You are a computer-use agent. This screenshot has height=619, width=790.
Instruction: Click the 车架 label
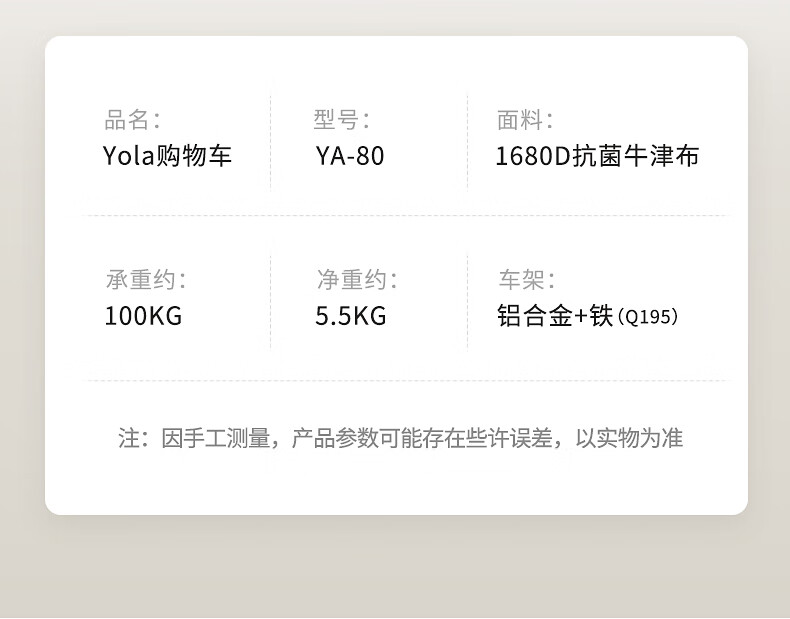(526, 280)
